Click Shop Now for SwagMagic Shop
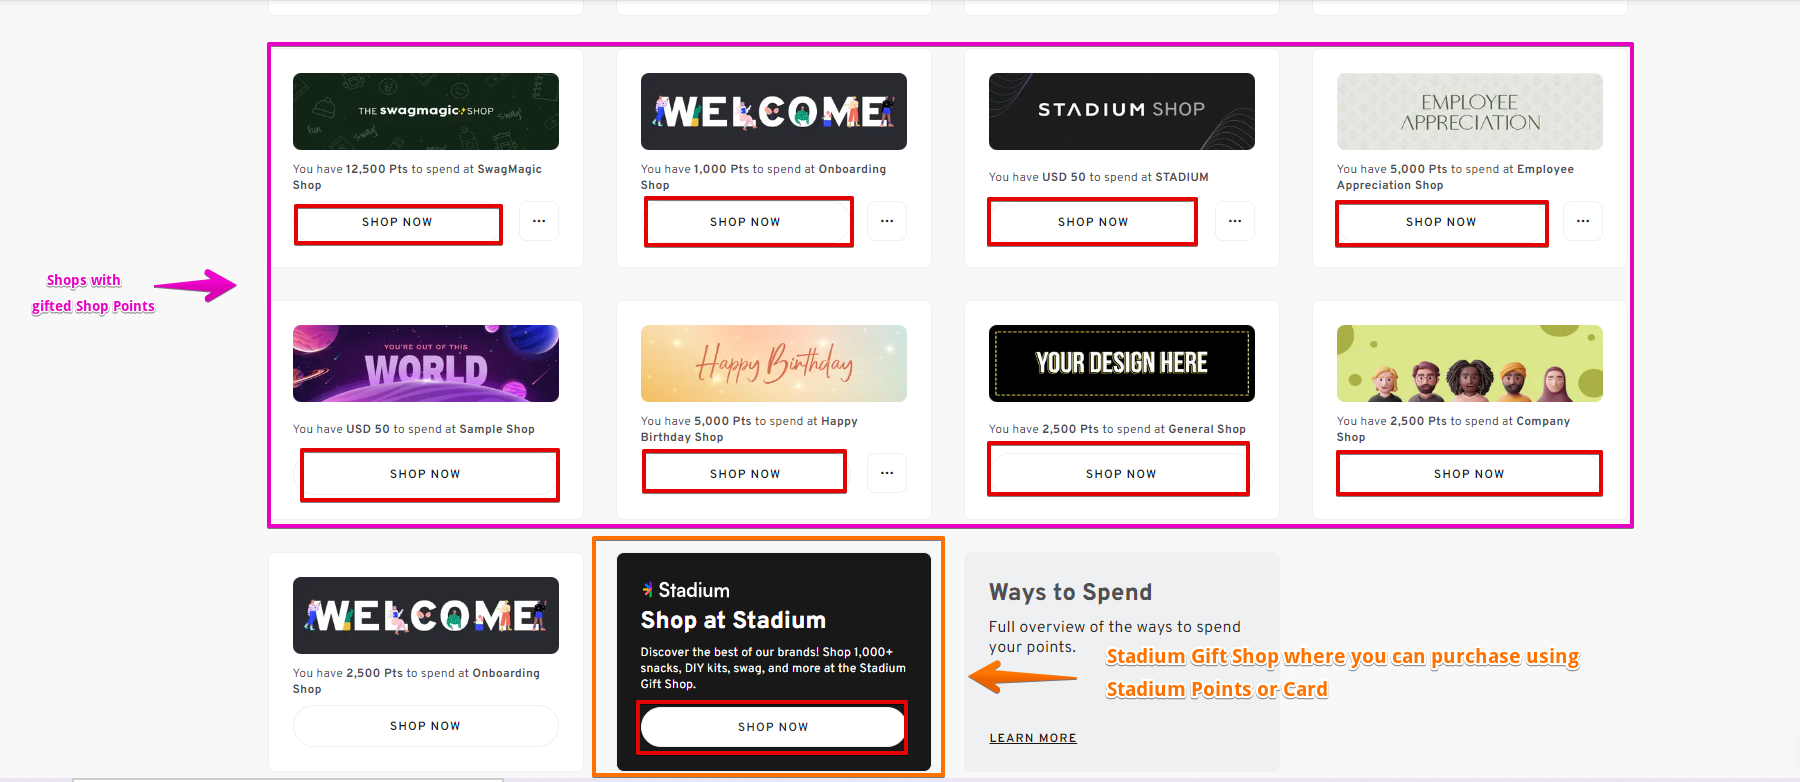Viewport: 1800px width, 782px height. 398,222
